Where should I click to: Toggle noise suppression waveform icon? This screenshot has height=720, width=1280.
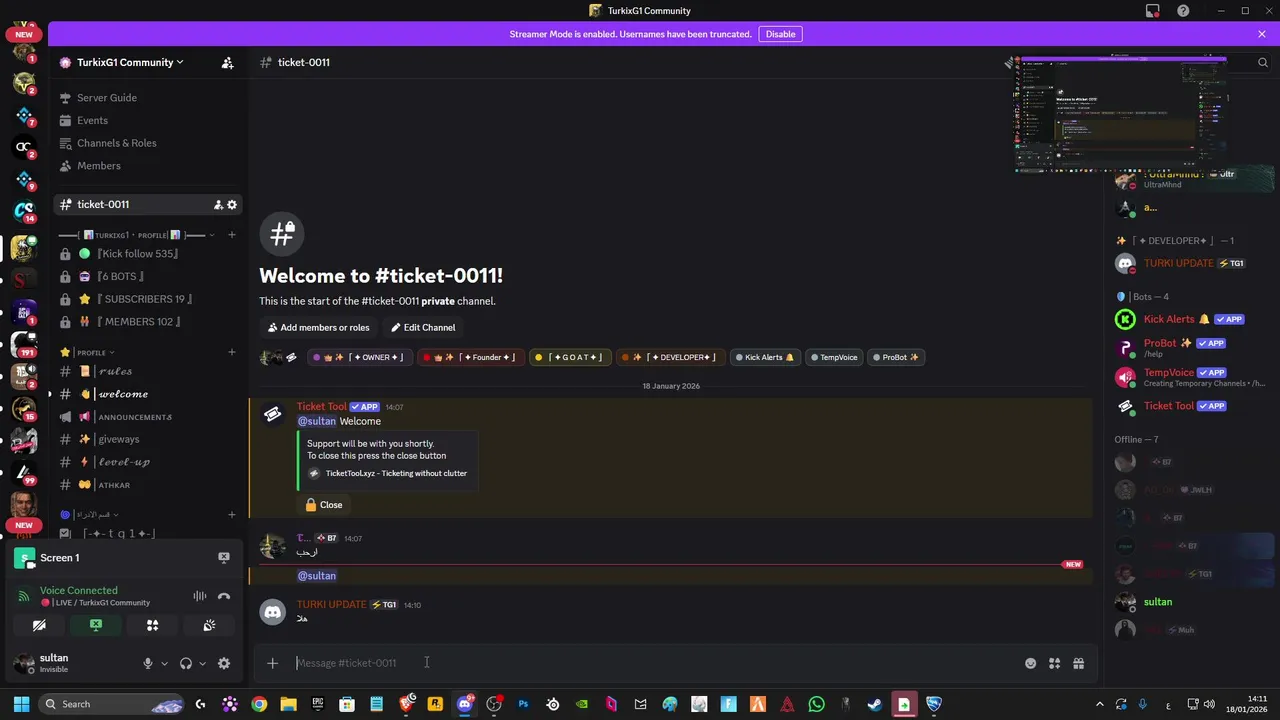(x=200, y=596)
